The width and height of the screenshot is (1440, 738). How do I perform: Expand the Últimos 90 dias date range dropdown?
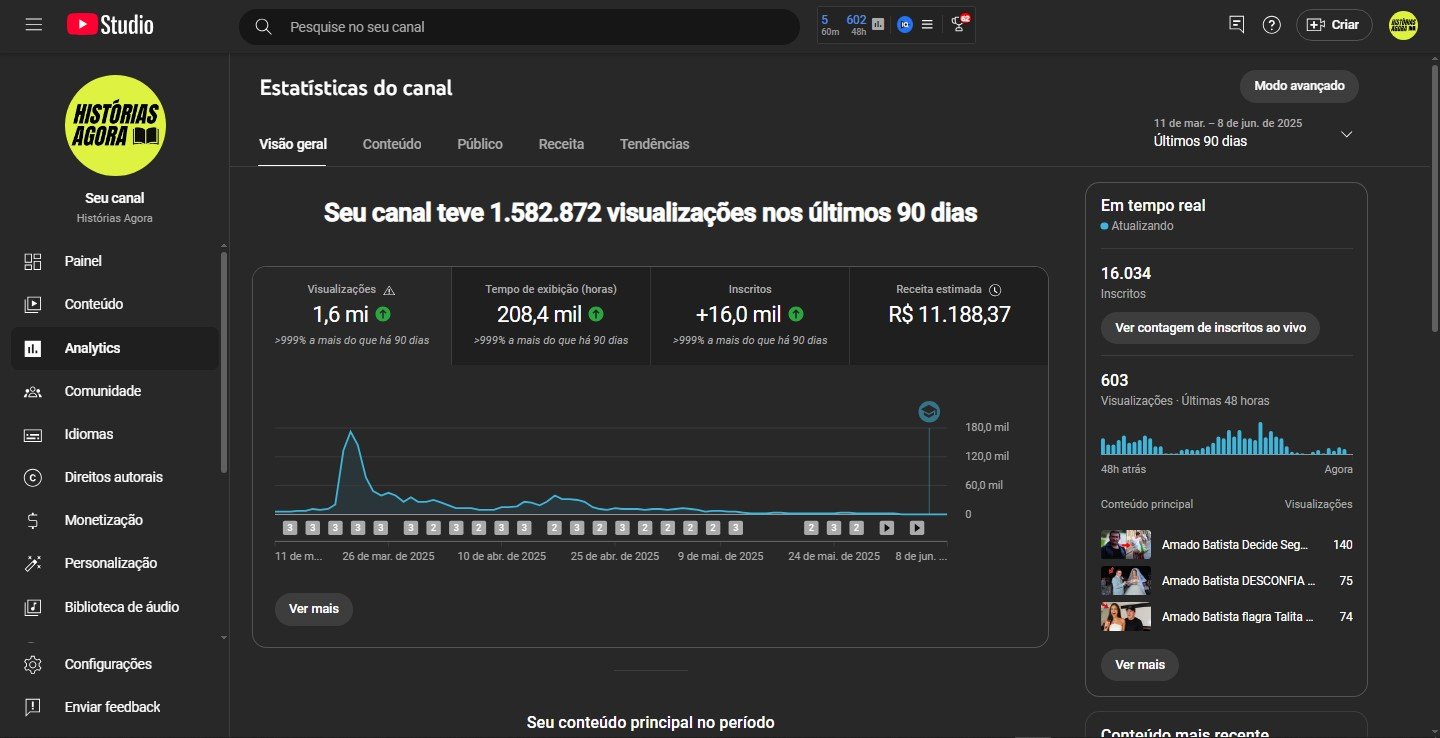[1253, 133]
